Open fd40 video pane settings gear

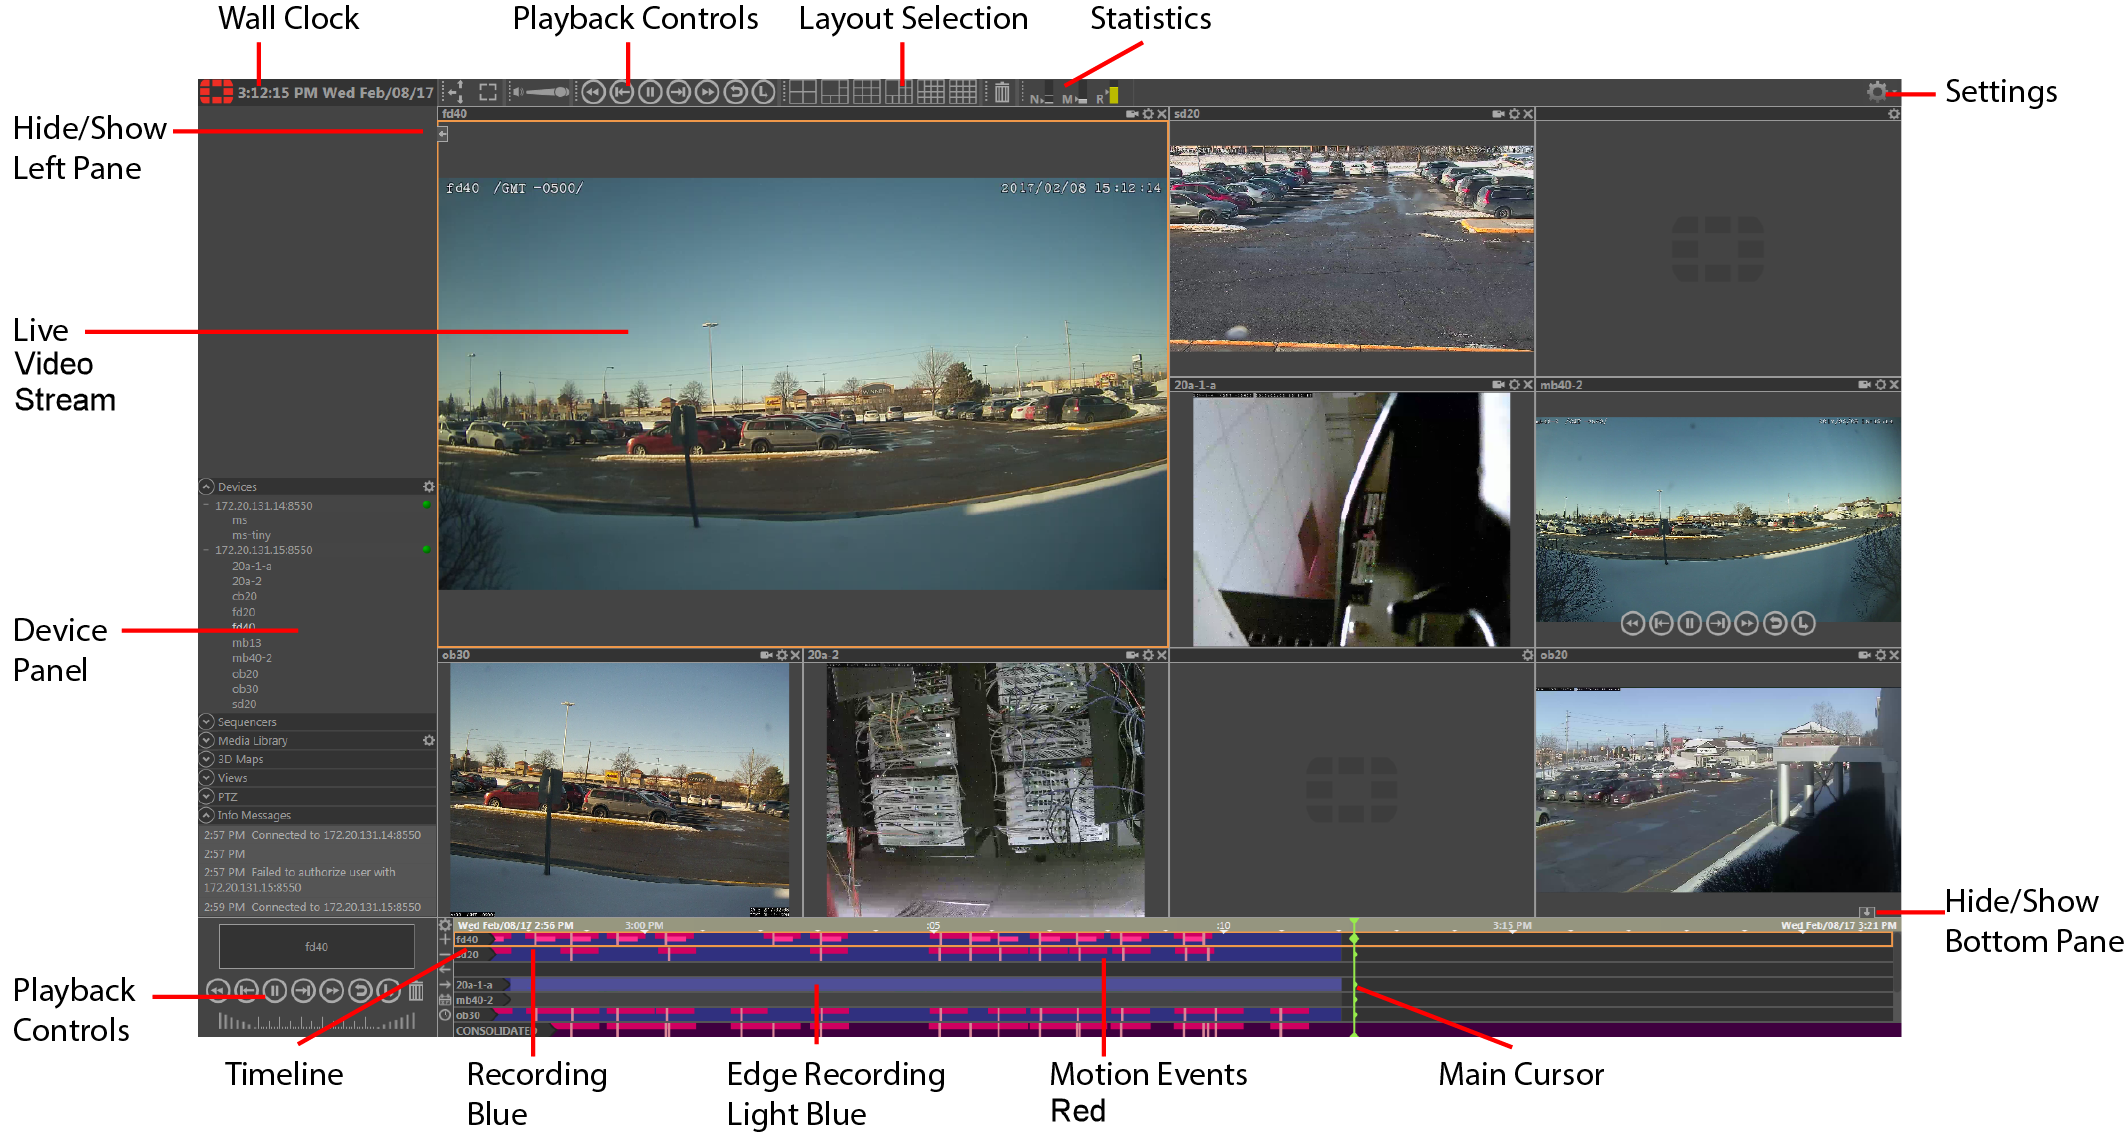(x=1148, y=114)
